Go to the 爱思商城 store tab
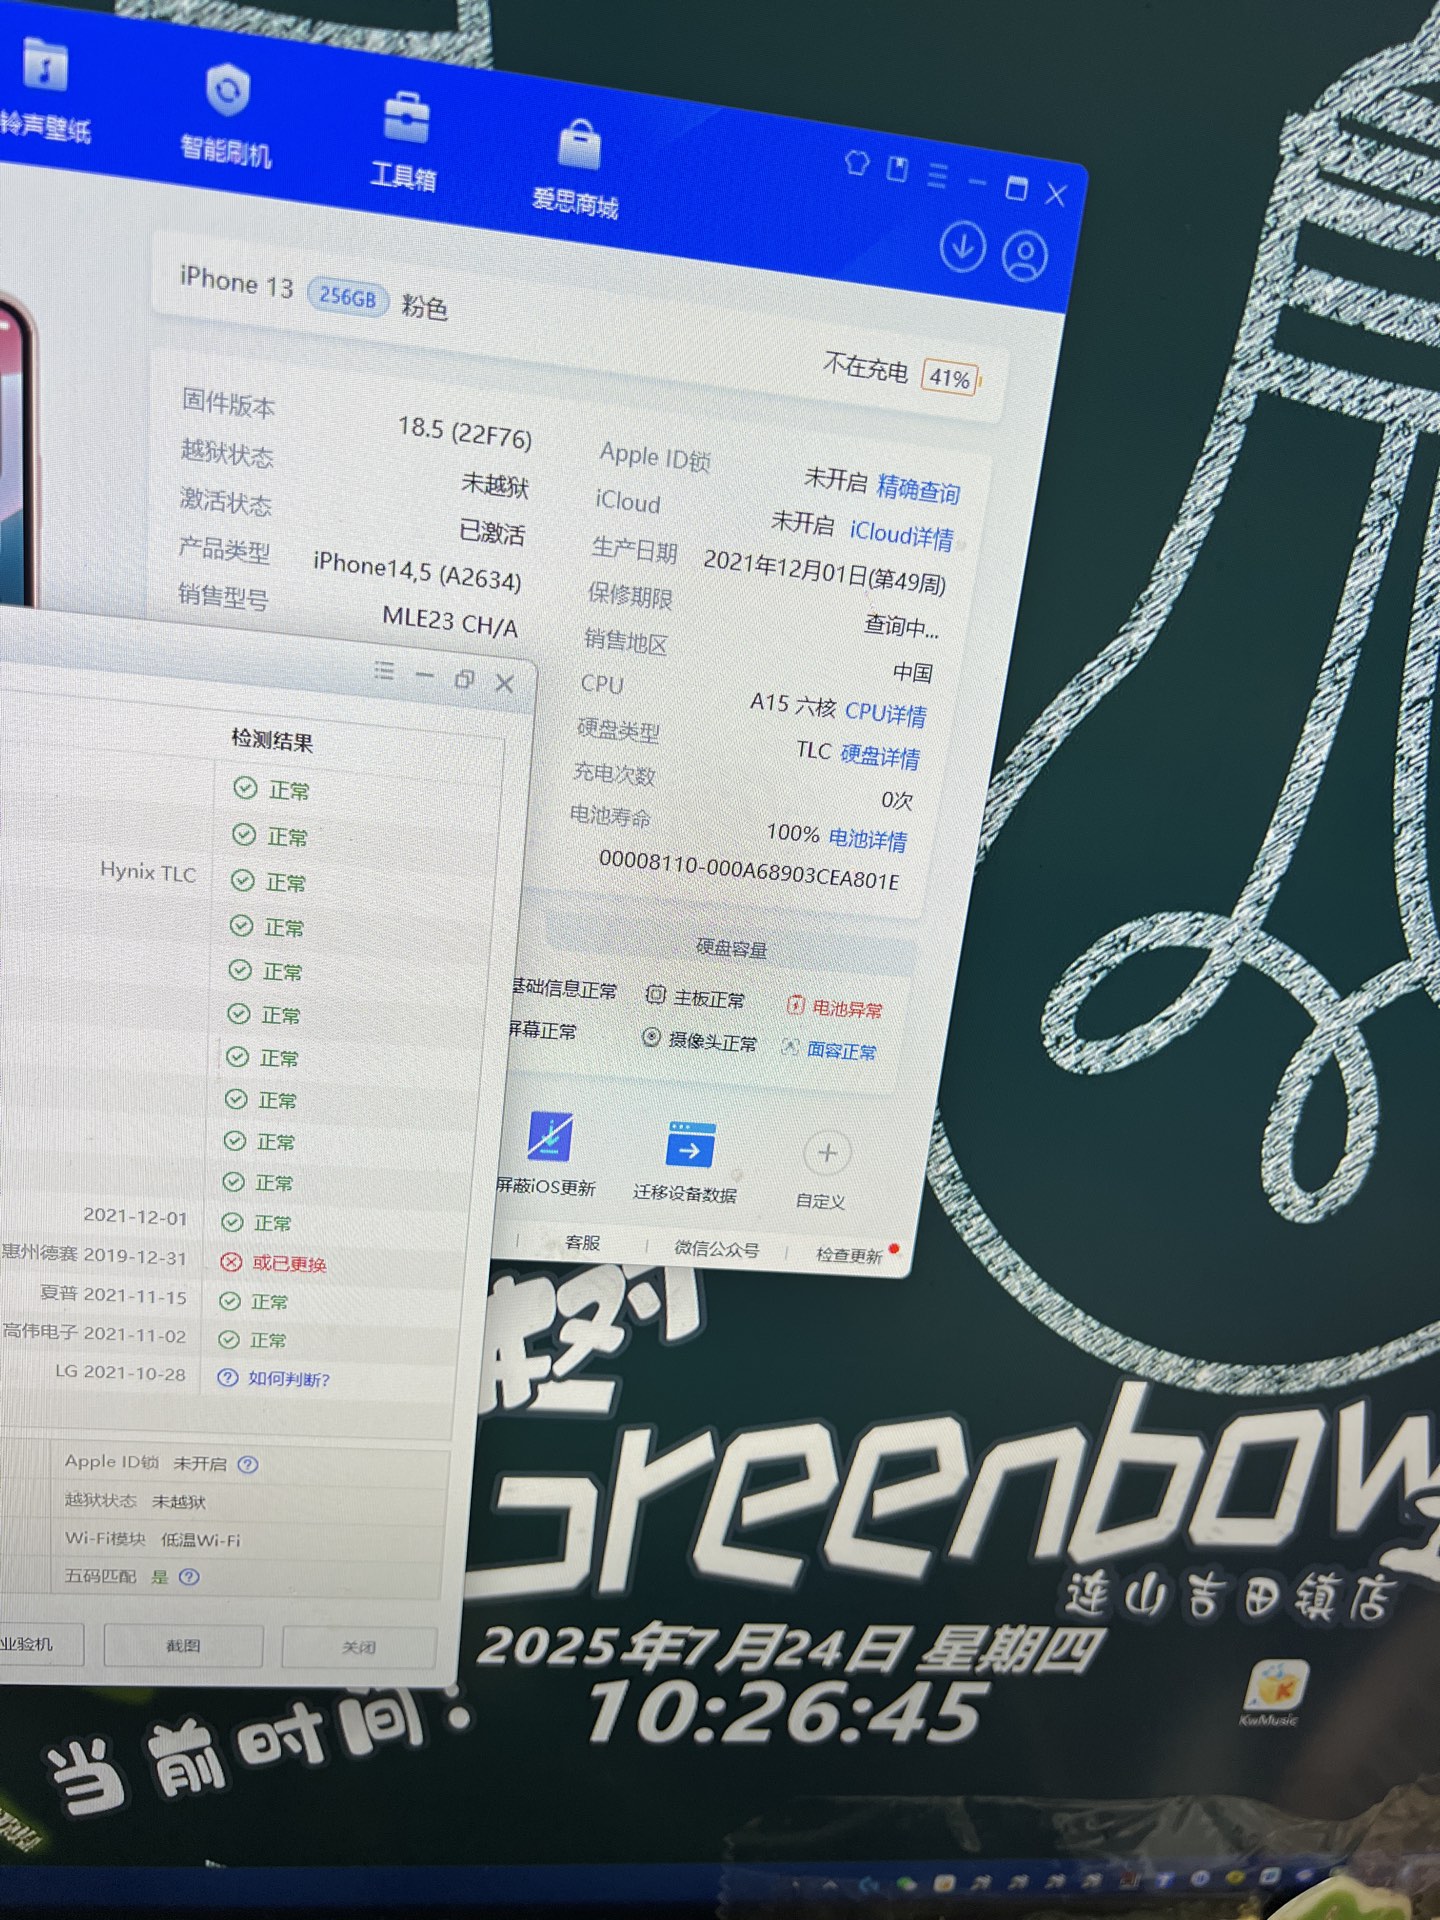 [576, 168]
